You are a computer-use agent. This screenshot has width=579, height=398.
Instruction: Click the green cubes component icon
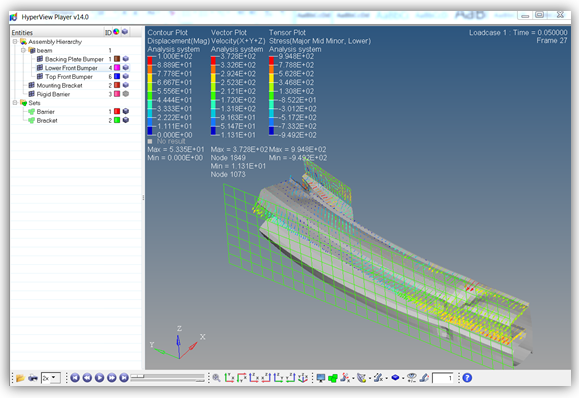[333, 378]
